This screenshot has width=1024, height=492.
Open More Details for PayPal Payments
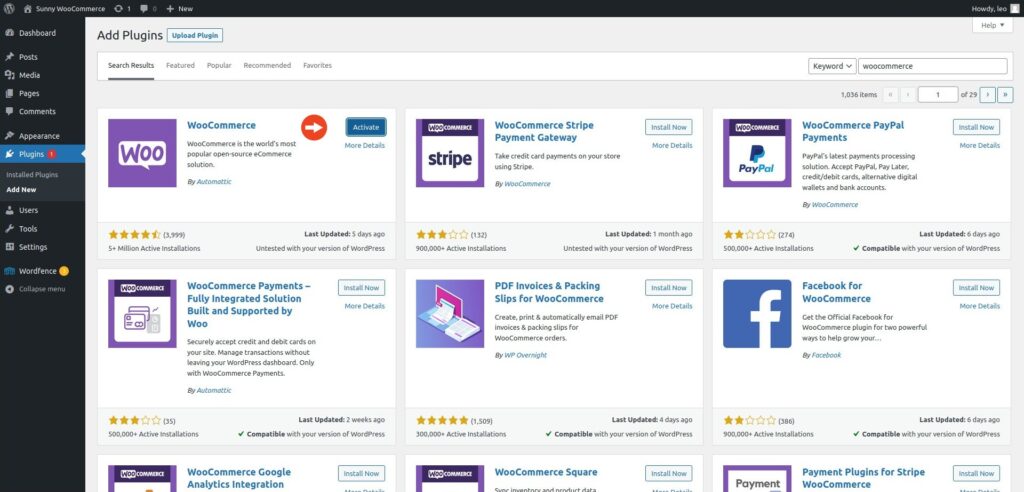click(980, 146)
